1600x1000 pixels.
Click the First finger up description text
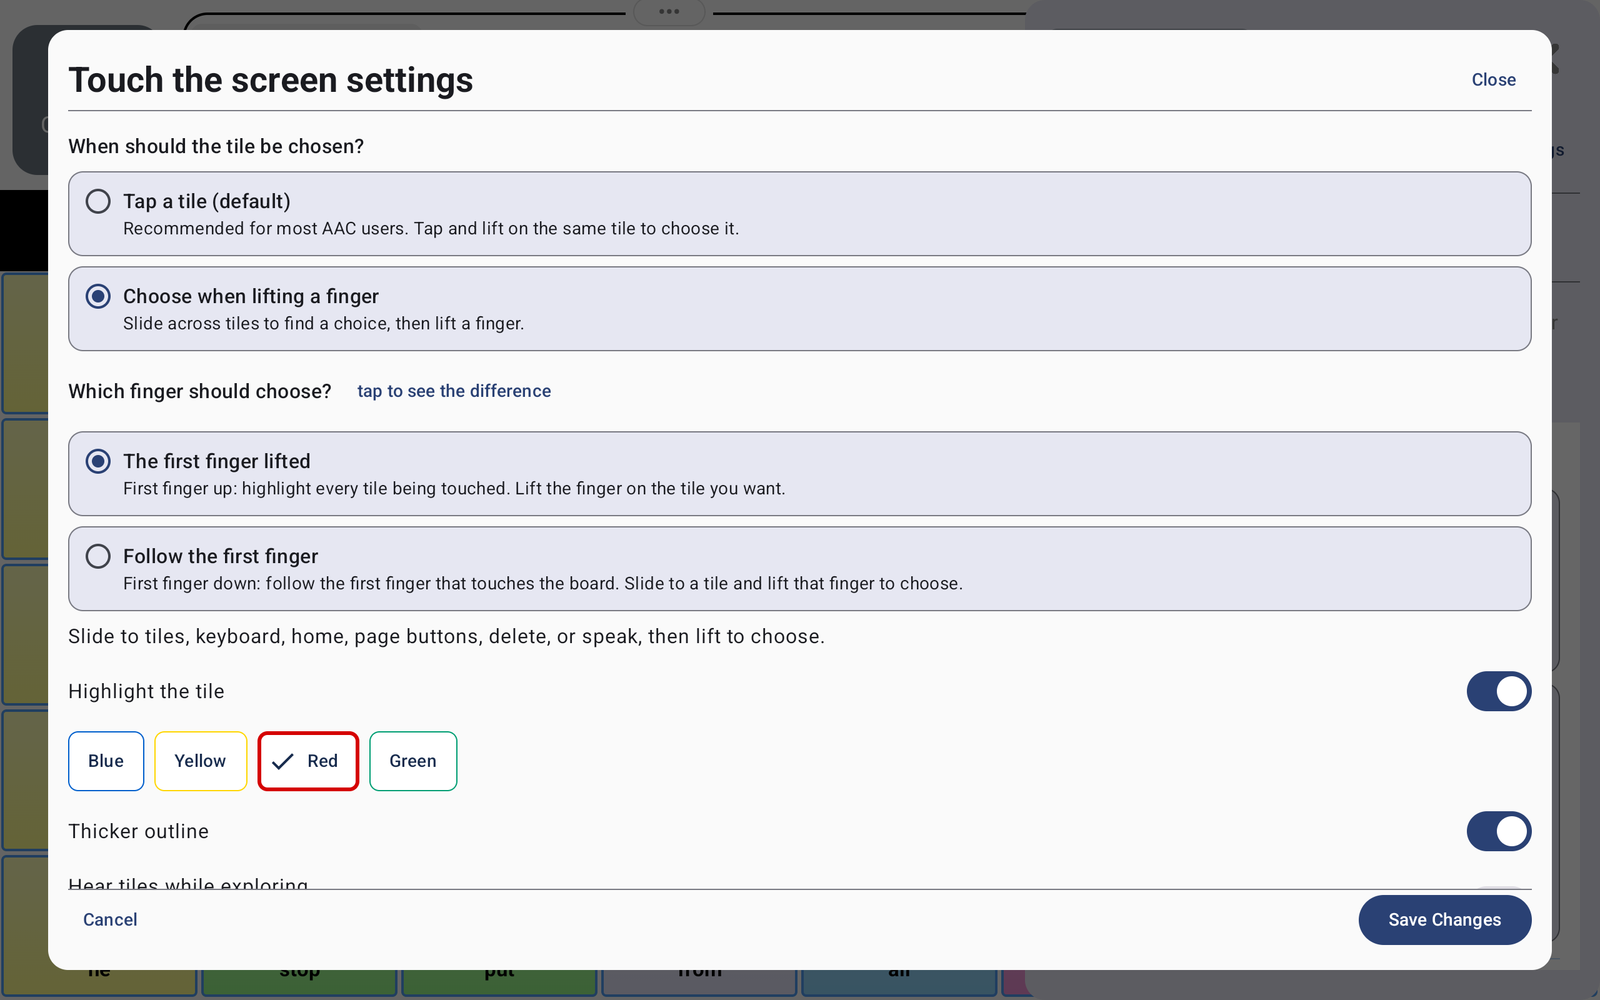point(454,489)
